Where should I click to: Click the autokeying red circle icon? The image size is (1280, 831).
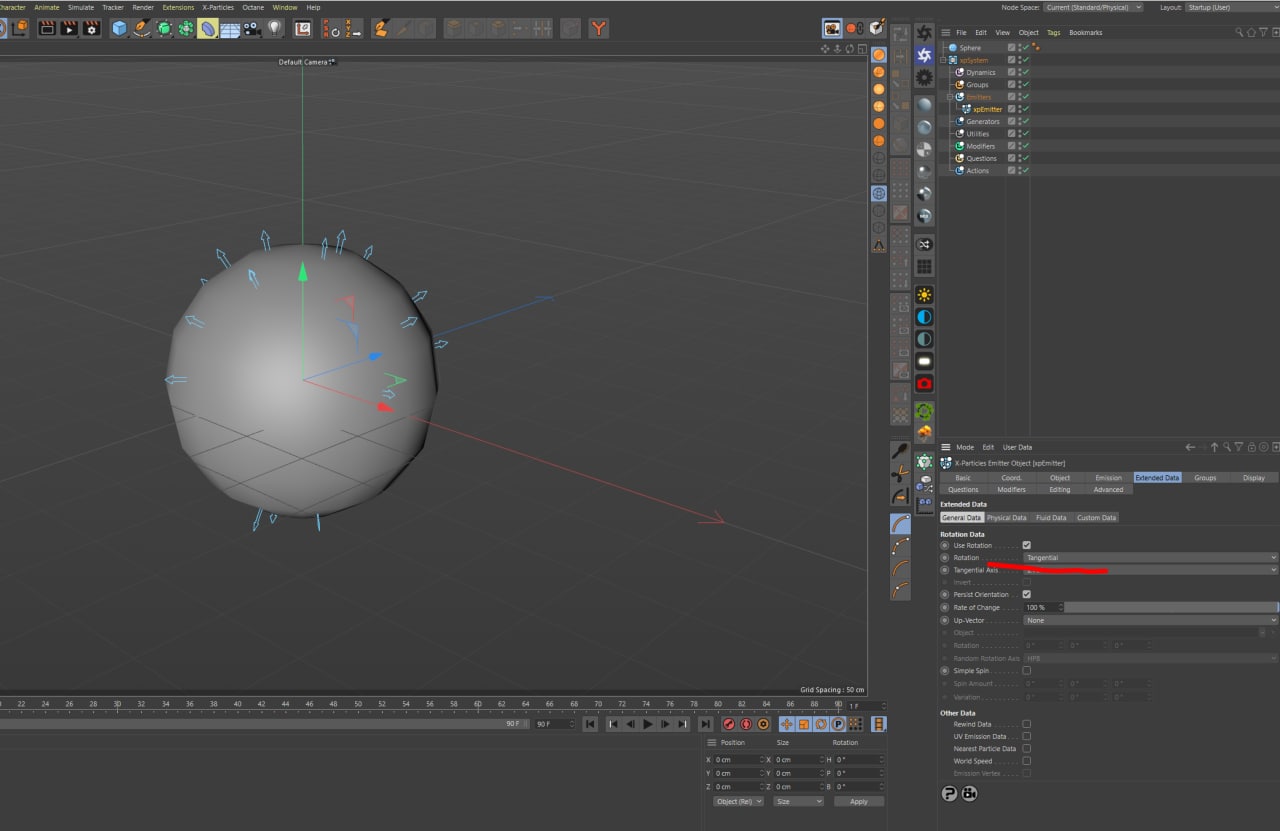coord(746,724)
